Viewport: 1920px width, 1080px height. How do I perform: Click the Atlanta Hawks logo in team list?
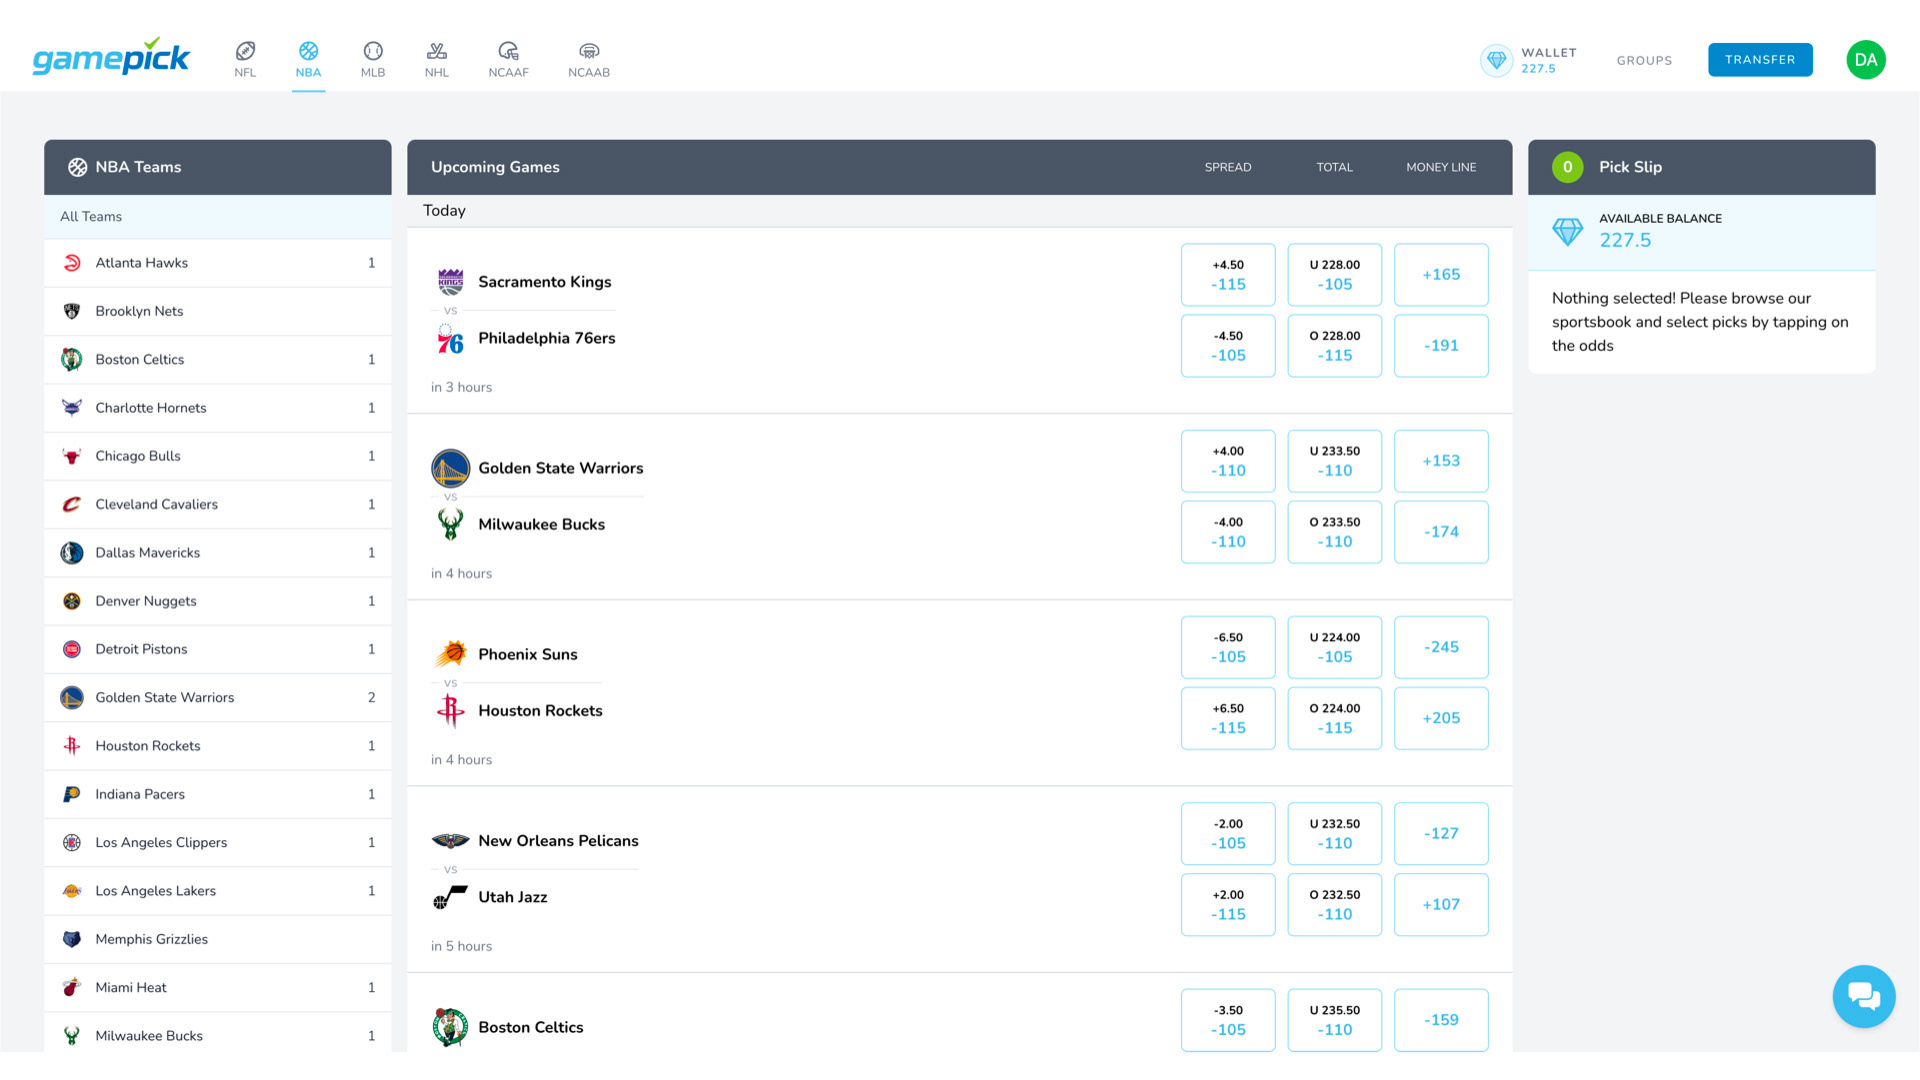72,263
